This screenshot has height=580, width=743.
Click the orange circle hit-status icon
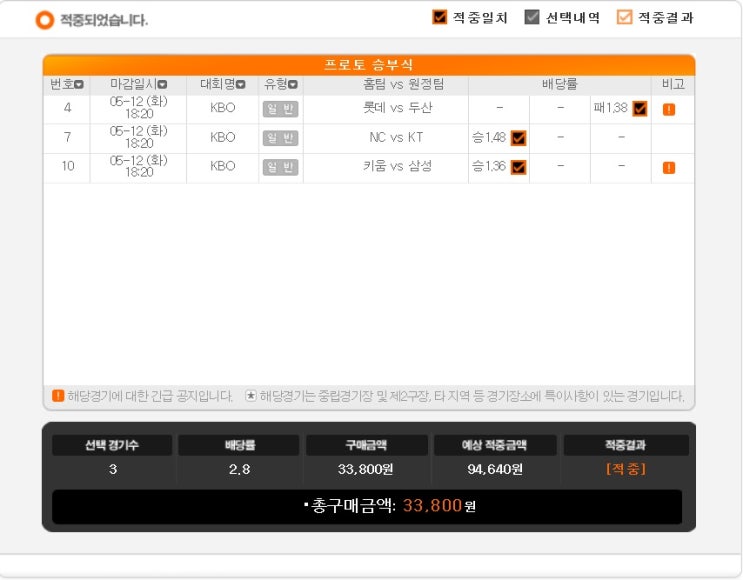tap(45, 20)
